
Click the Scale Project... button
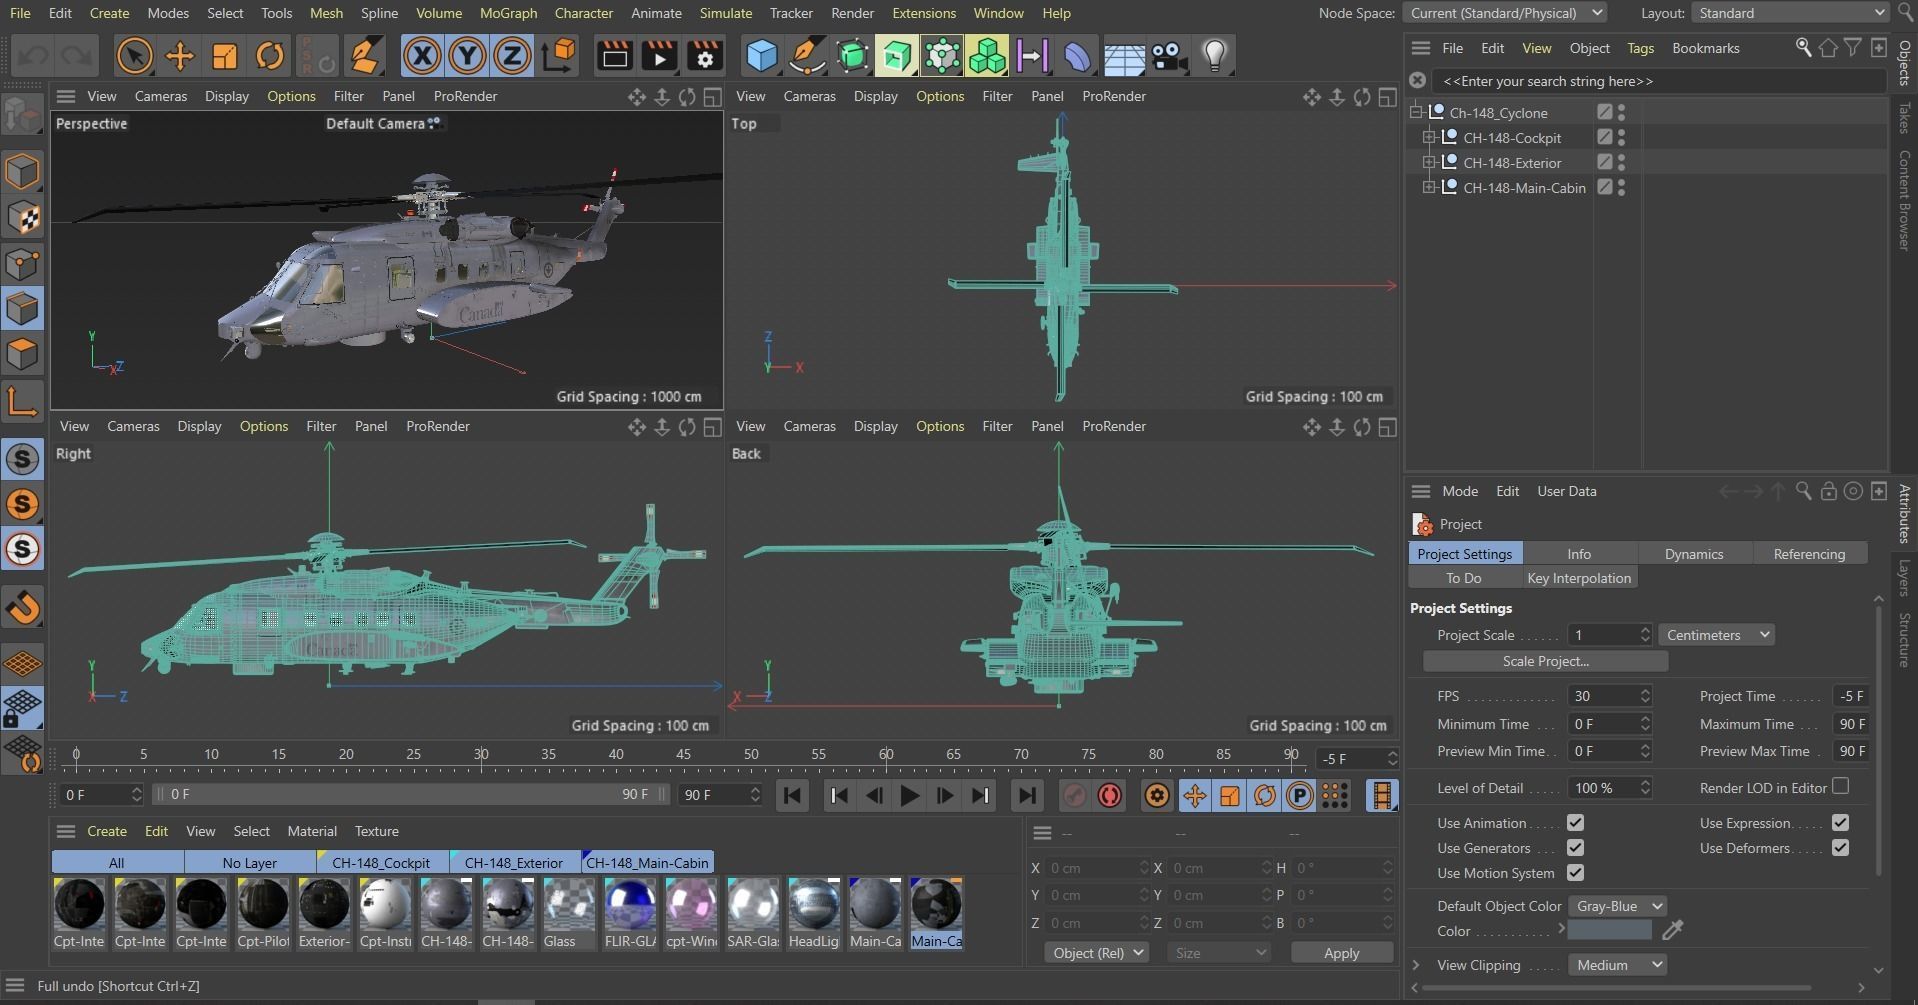[1545, 661]
